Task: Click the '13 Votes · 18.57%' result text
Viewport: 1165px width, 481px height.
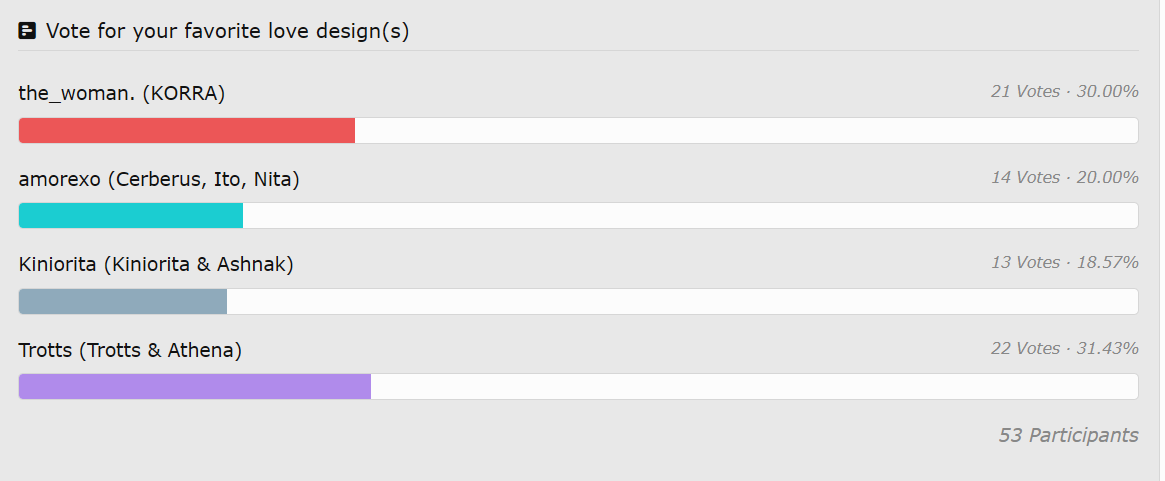Action: click(x=1064, y=263)
